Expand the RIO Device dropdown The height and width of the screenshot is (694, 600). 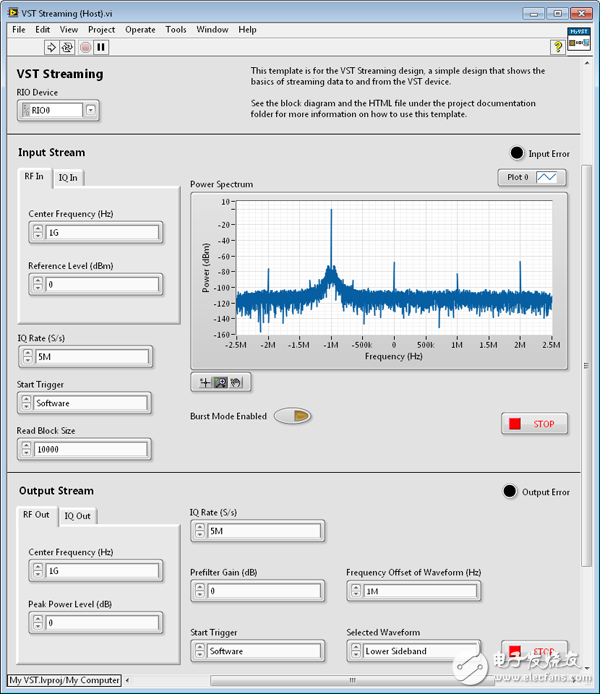(91, 110)
